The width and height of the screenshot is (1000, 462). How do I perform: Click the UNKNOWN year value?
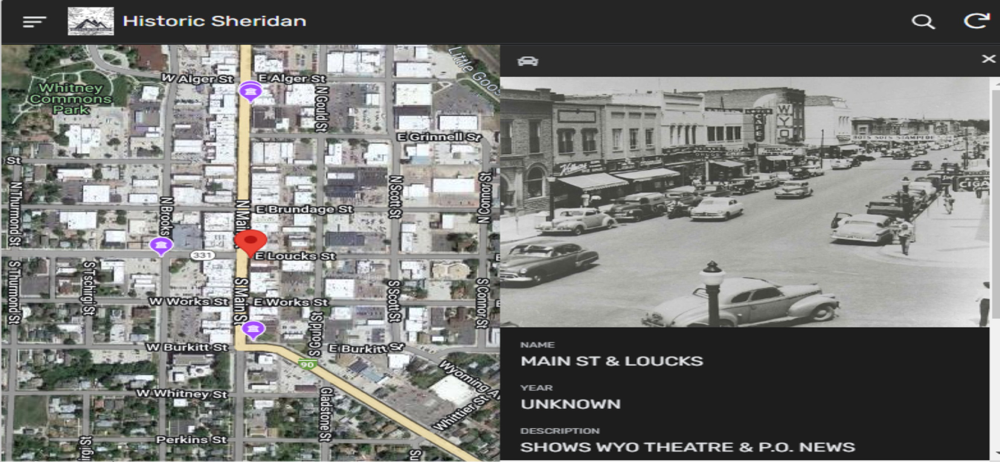570,405
